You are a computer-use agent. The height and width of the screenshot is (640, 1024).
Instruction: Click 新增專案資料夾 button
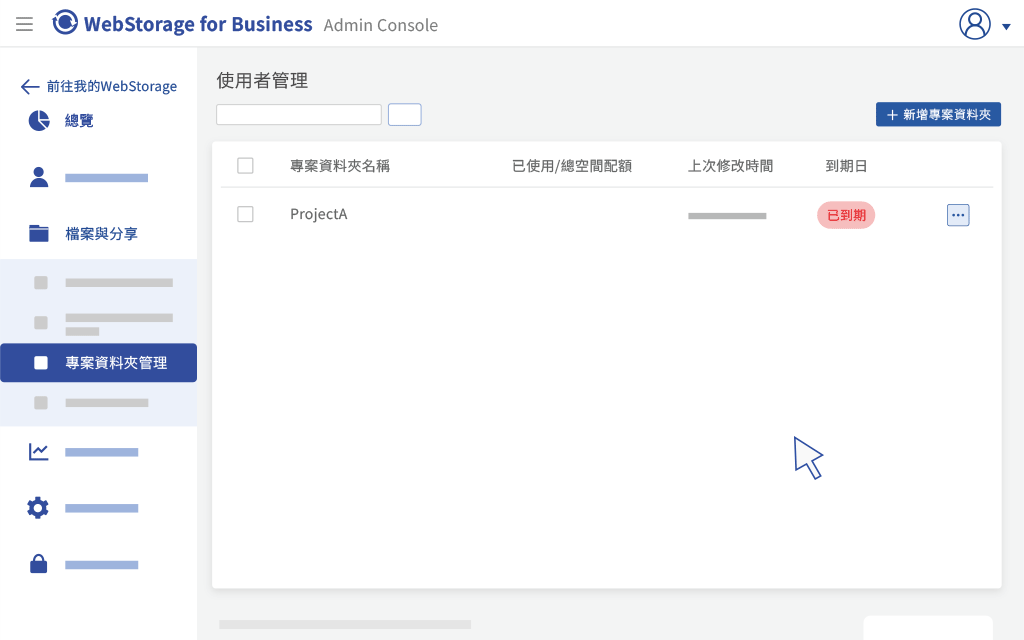[x=938, y=114]
